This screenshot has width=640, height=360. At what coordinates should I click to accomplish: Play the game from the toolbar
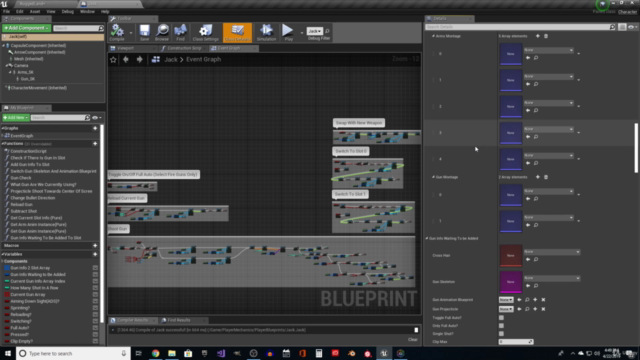tap(288, 32)
